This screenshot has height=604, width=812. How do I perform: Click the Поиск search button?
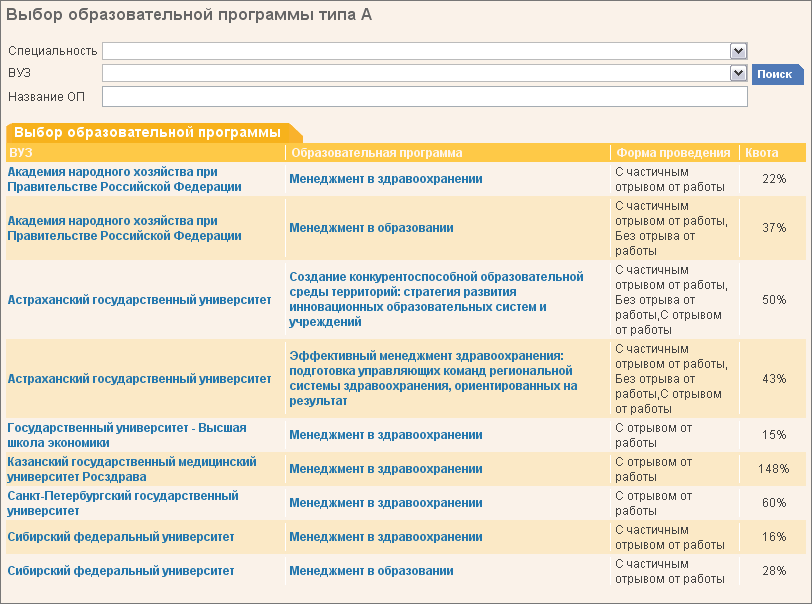777,74
